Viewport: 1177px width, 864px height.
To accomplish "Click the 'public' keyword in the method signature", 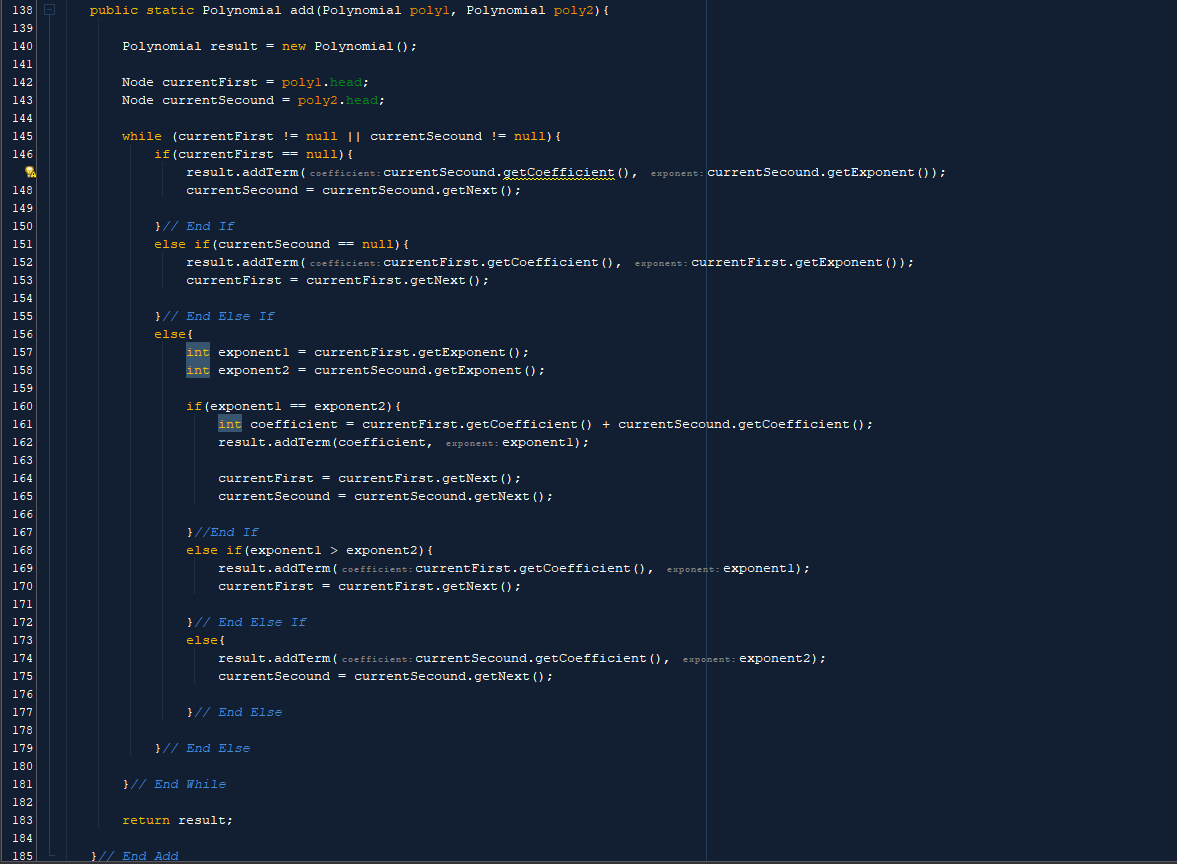I will (x=114, y=11).
